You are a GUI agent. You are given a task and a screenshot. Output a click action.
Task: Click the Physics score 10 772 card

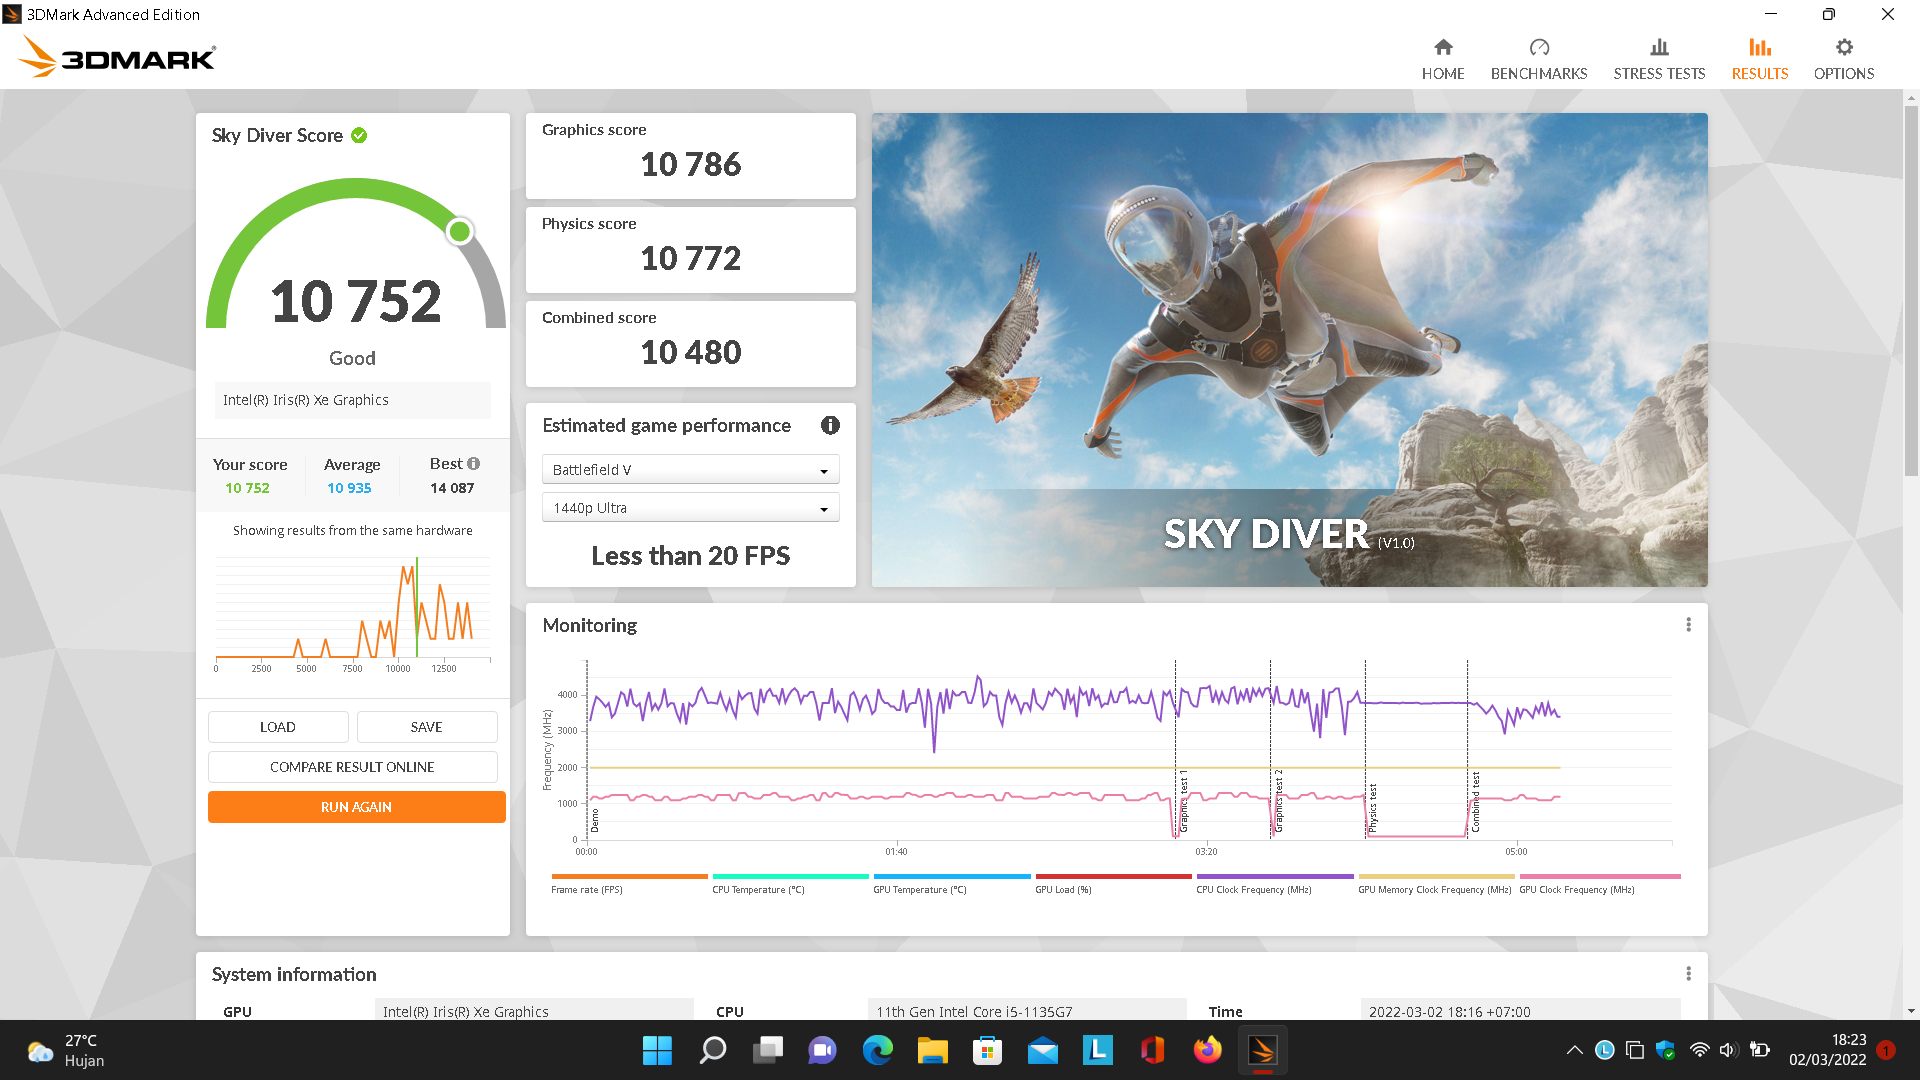690,249
